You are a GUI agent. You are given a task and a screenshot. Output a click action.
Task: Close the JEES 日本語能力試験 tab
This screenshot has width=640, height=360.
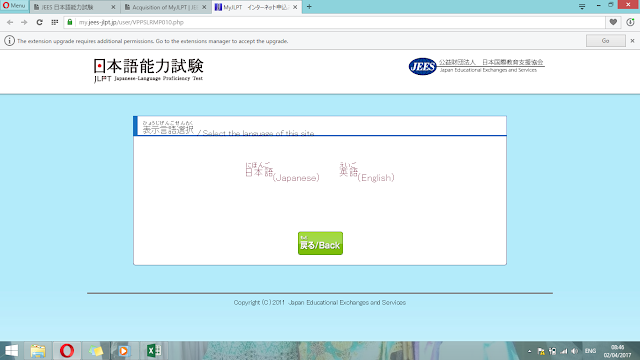(113, 7)
